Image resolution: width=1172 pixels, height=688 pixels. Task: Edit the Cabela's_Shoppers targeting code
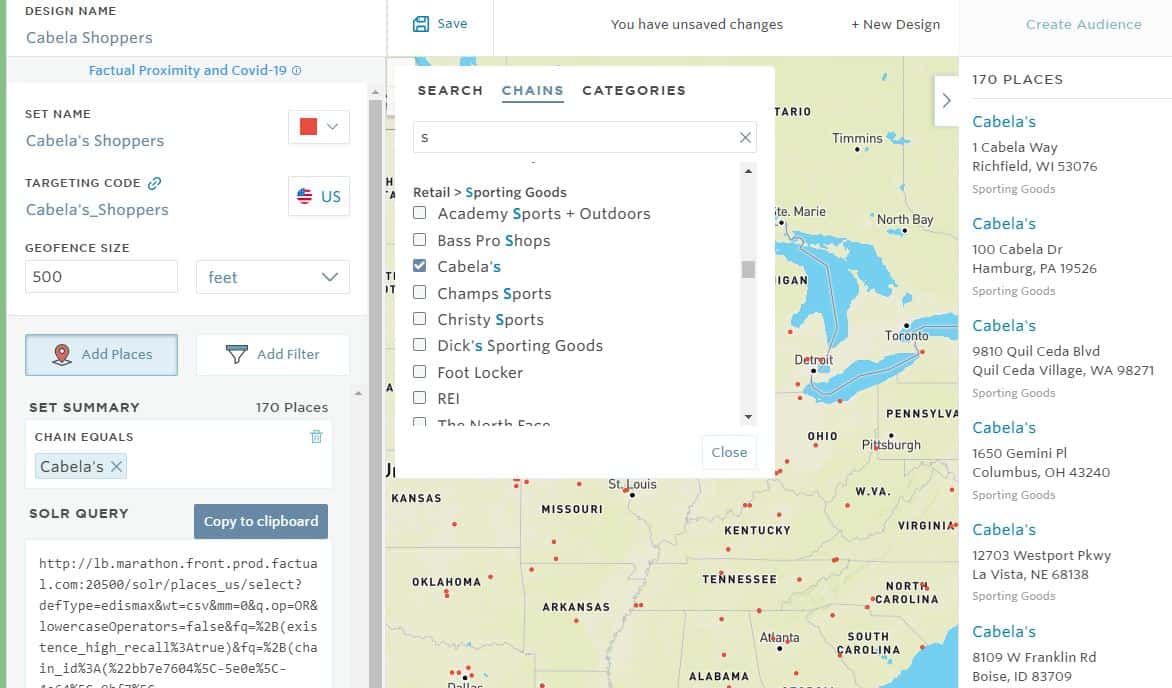click(x=97, y=210)
